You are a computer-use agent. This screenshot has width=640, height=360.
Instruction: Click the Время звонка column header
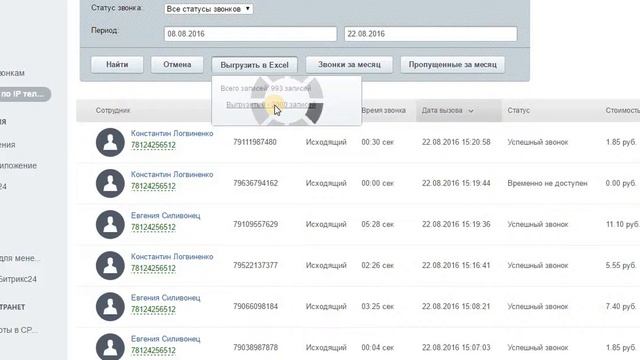pyautogui.click(x=383, y=110)
